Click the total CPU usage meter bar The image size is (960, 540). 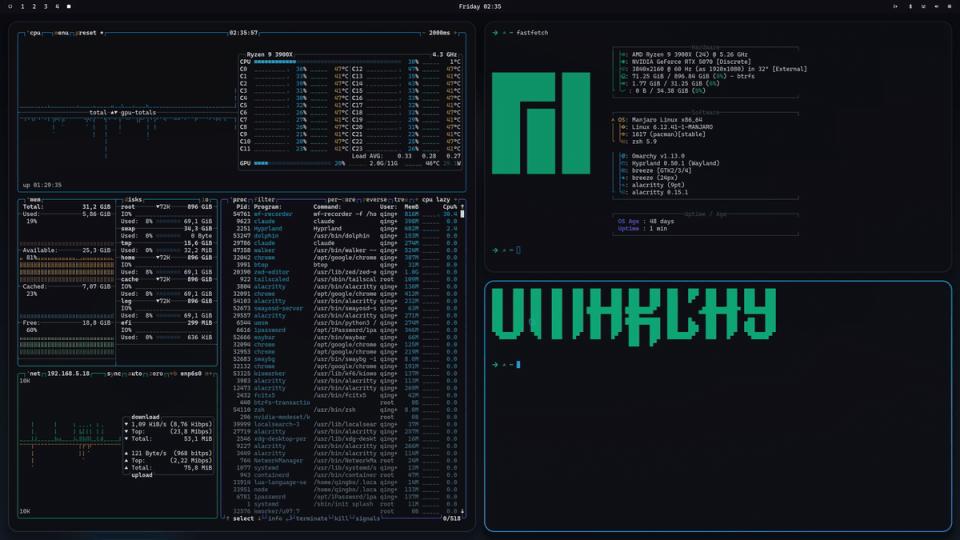click(328, 62)
